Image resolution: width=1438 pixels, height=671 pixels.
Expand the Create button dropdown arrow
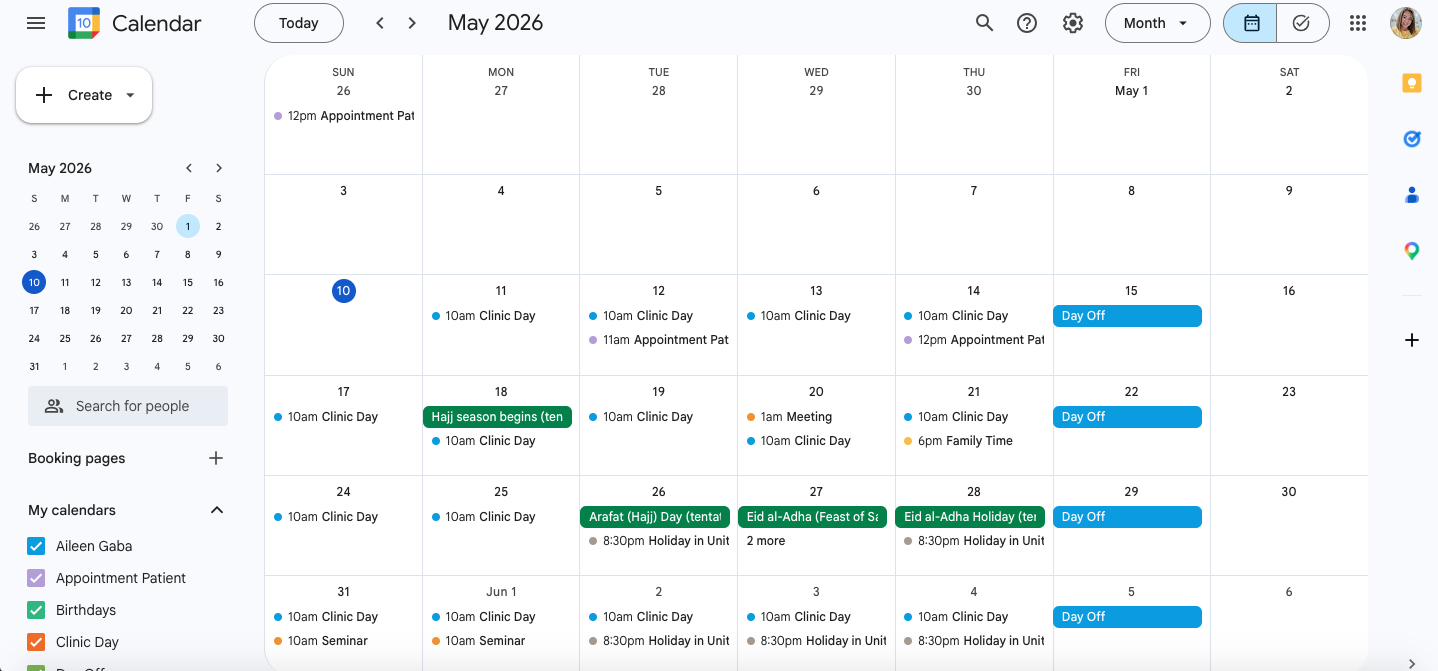(130, 95)
